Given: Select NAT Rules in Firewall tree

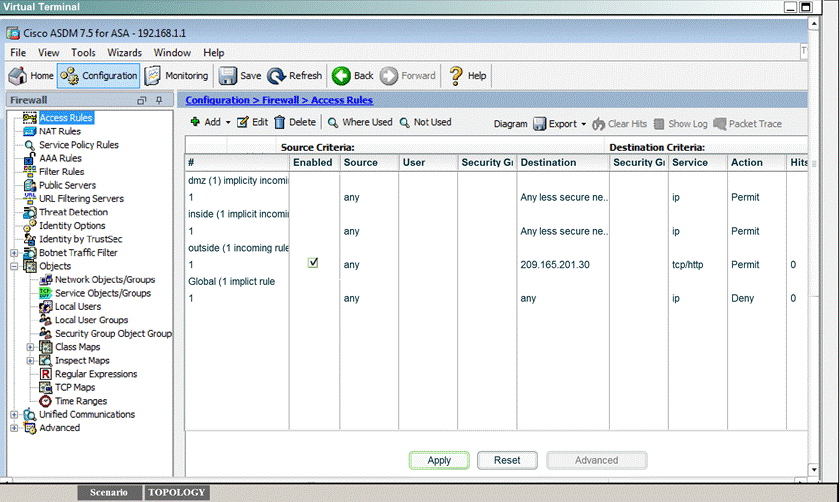Looking at the screenshot, I should (59, 131).
